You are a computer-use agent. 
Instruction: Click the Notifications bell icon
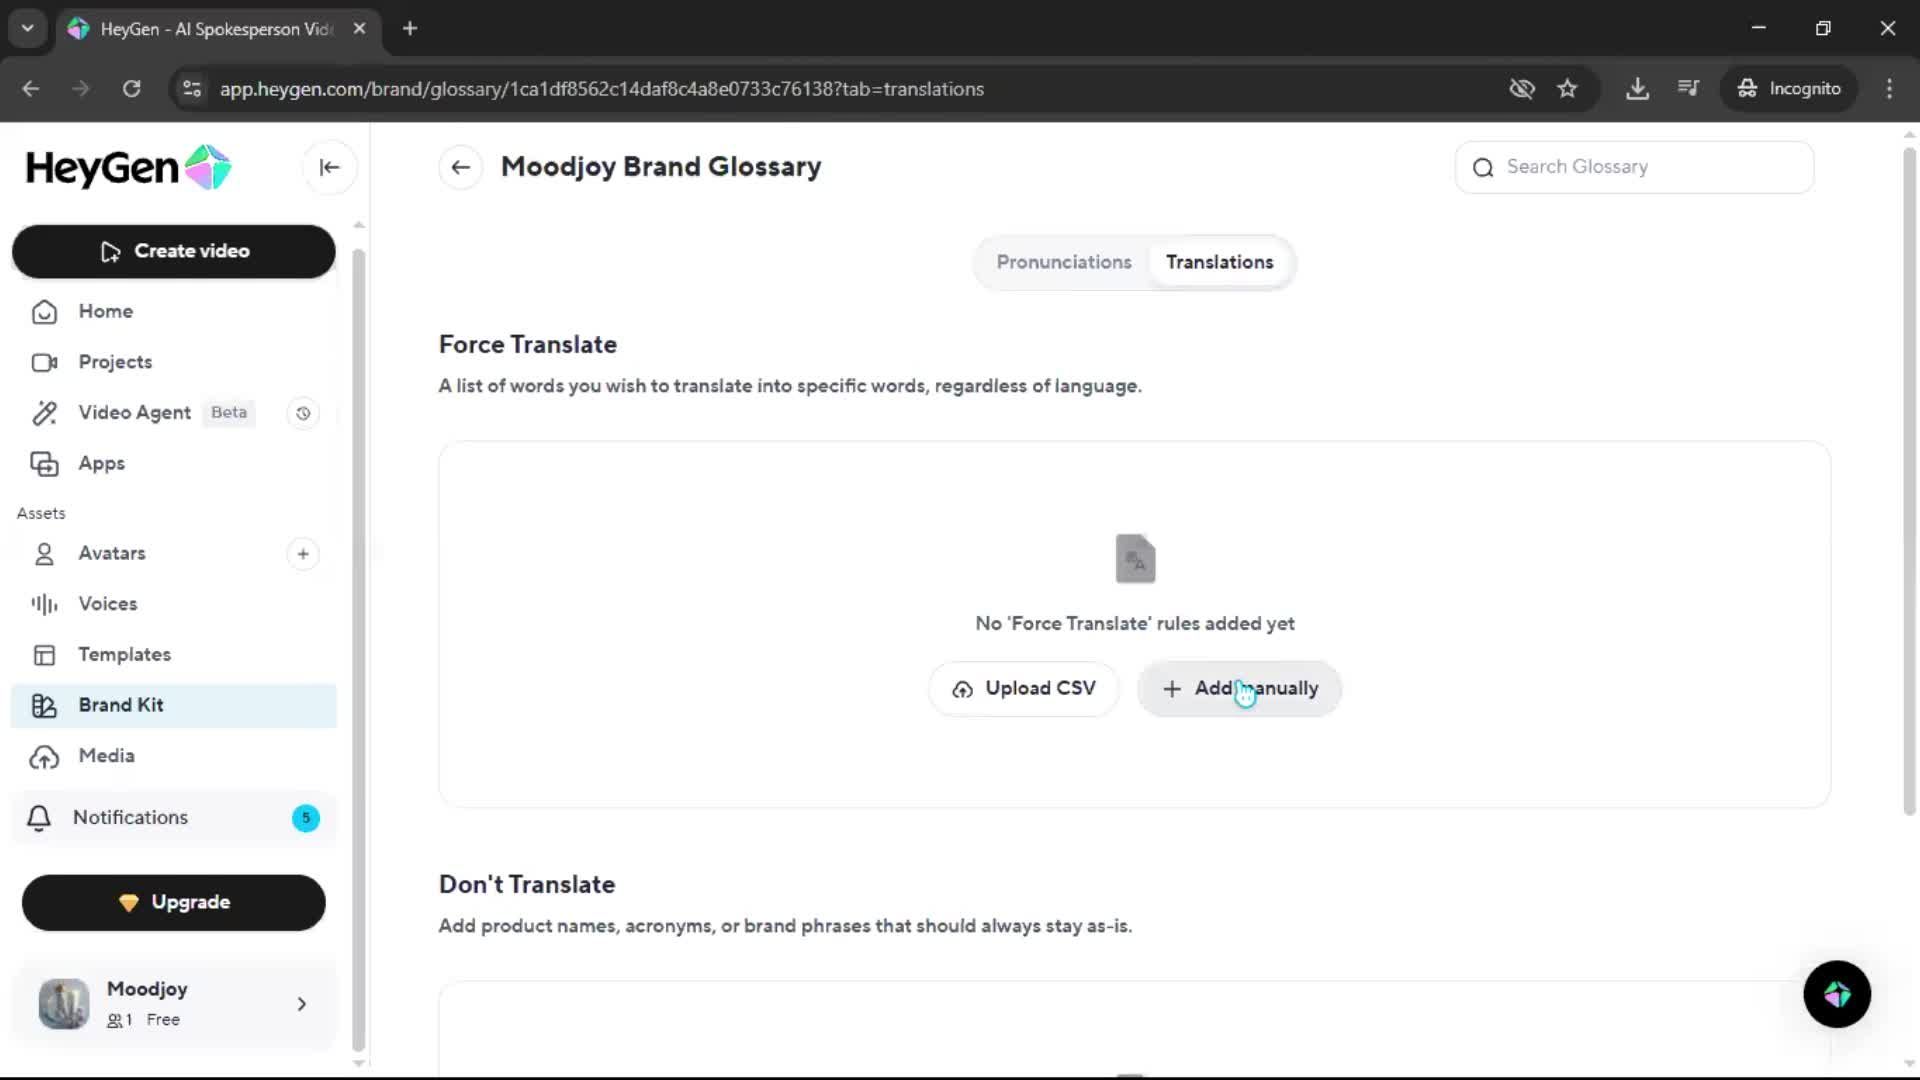pyautogui.click(x=39, y=818)
